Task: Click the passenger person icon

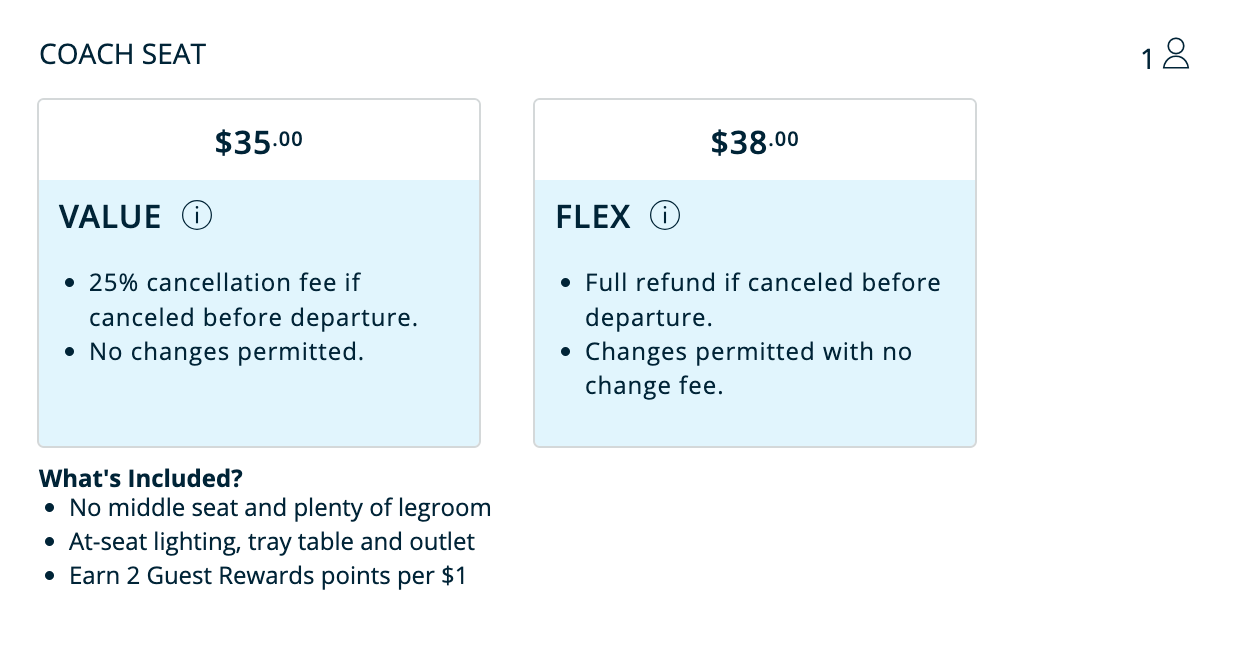Action: click(x=1177, y=54)
